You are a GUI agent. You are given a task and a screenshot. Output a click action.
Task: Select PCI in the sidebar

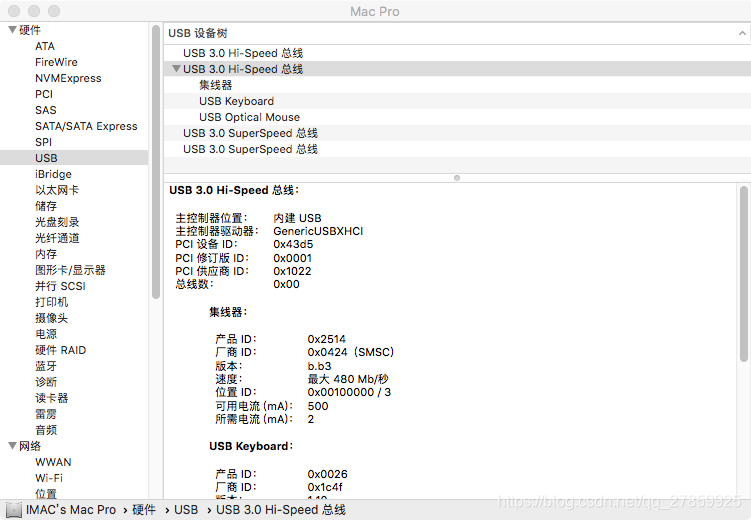44,94
